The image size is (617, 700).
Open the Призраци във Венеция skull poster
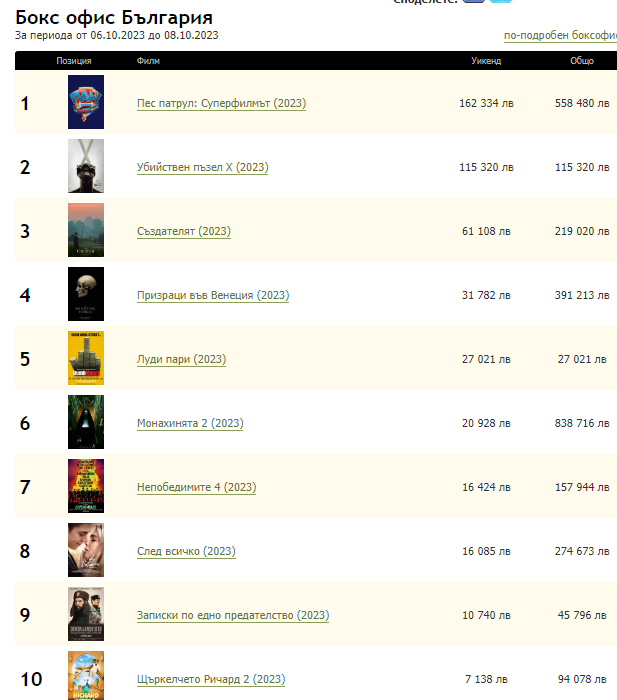(85, 294)
